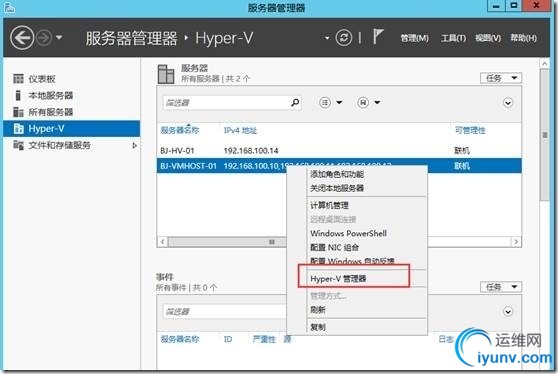Click the forward navigation arrow
The width and height of the screenshot is (558, 374).
44,38
